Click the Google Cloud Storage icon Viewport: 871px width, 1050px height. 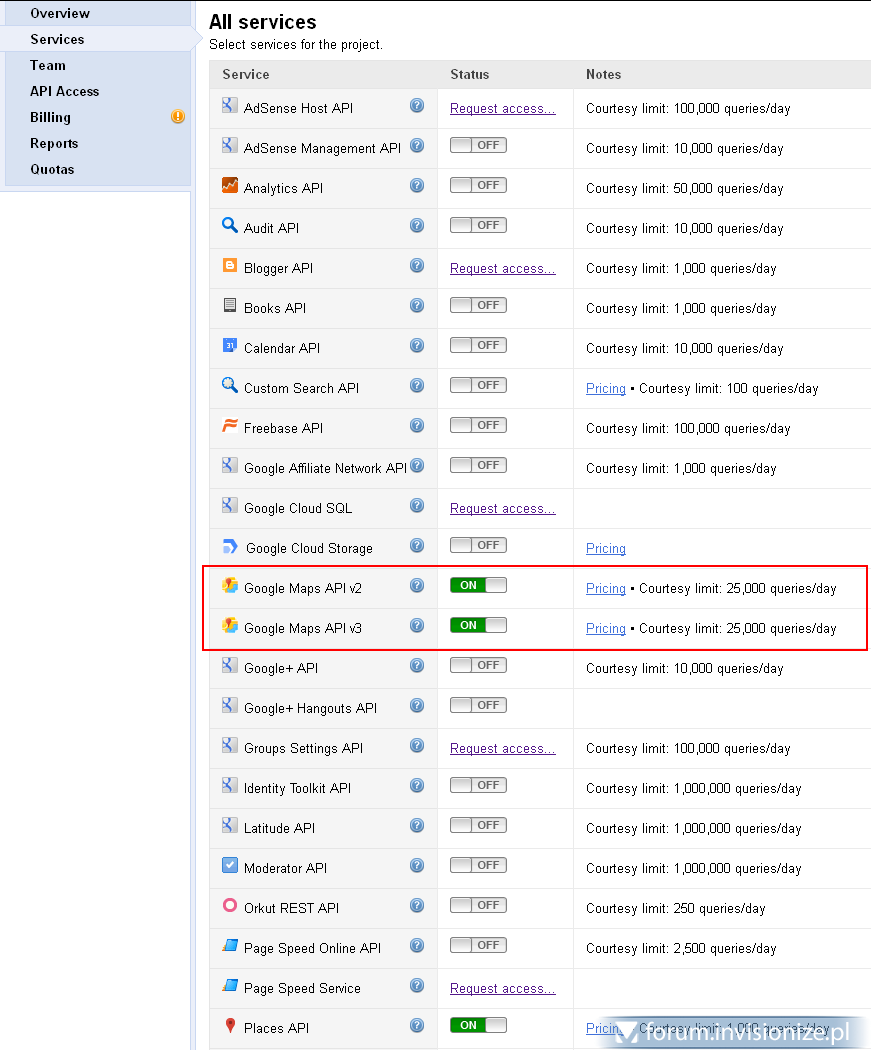point(229,546)
